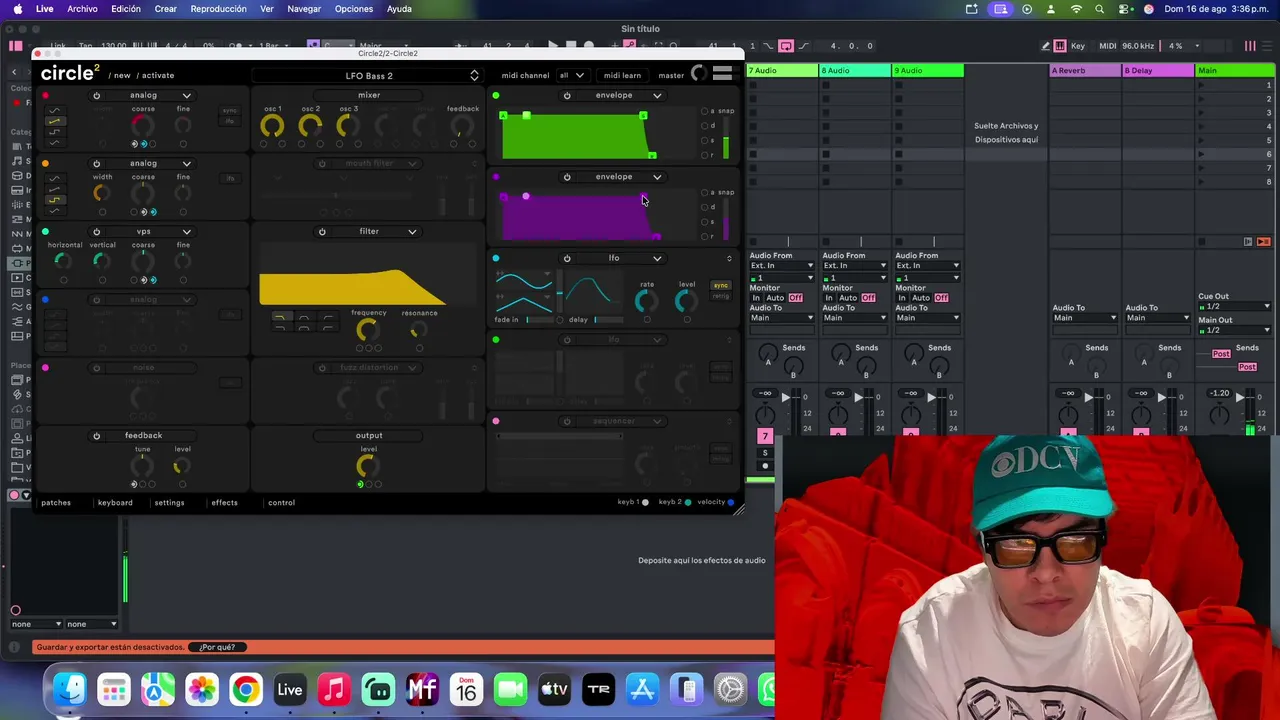
Task: Toggle power of the first analog oscillator
Action: 97,95
